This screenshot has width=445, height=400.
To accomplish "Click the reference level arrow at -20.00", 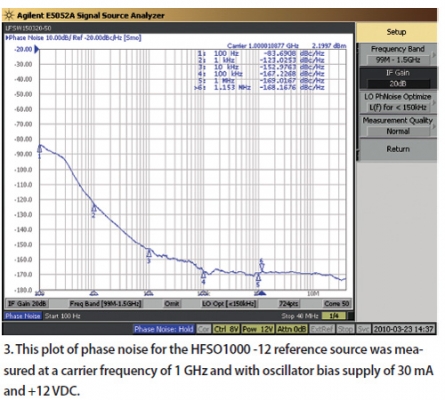I will coord(37,49).
